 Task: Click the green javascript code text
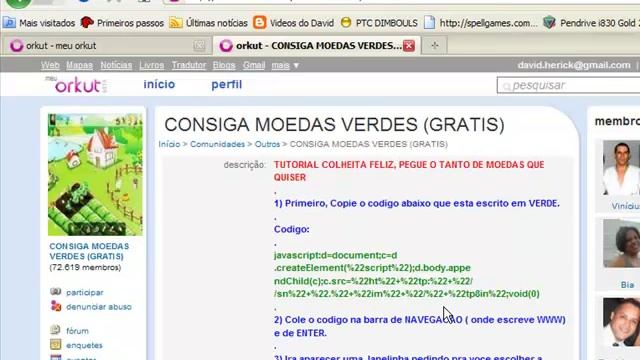[x=407, y=274]
